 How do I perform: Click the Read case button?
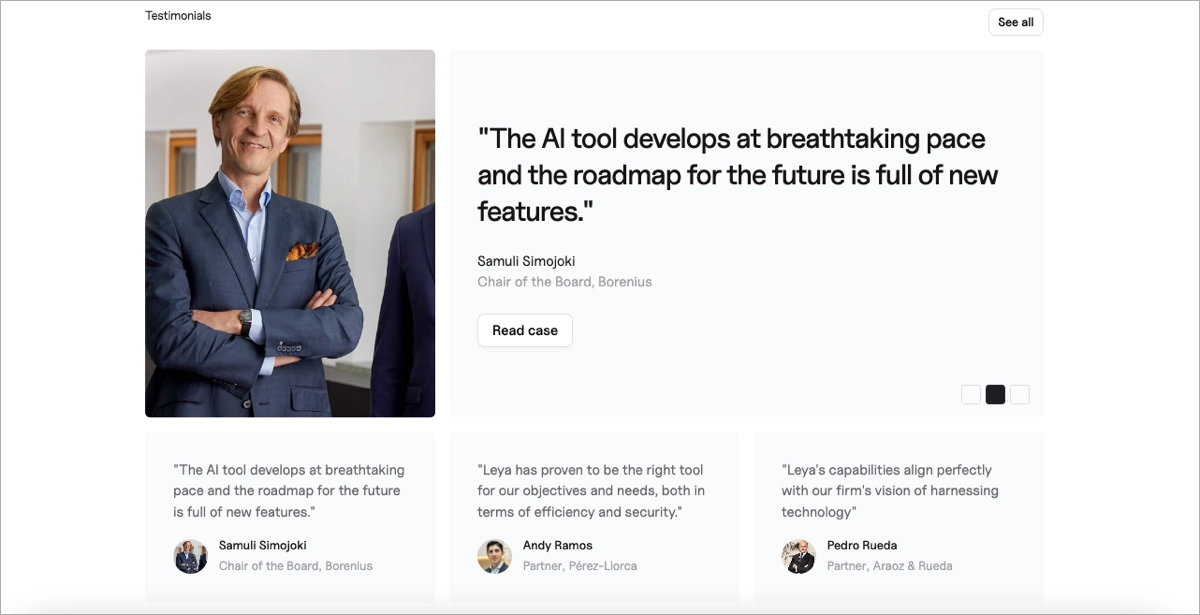click(524, 330)
